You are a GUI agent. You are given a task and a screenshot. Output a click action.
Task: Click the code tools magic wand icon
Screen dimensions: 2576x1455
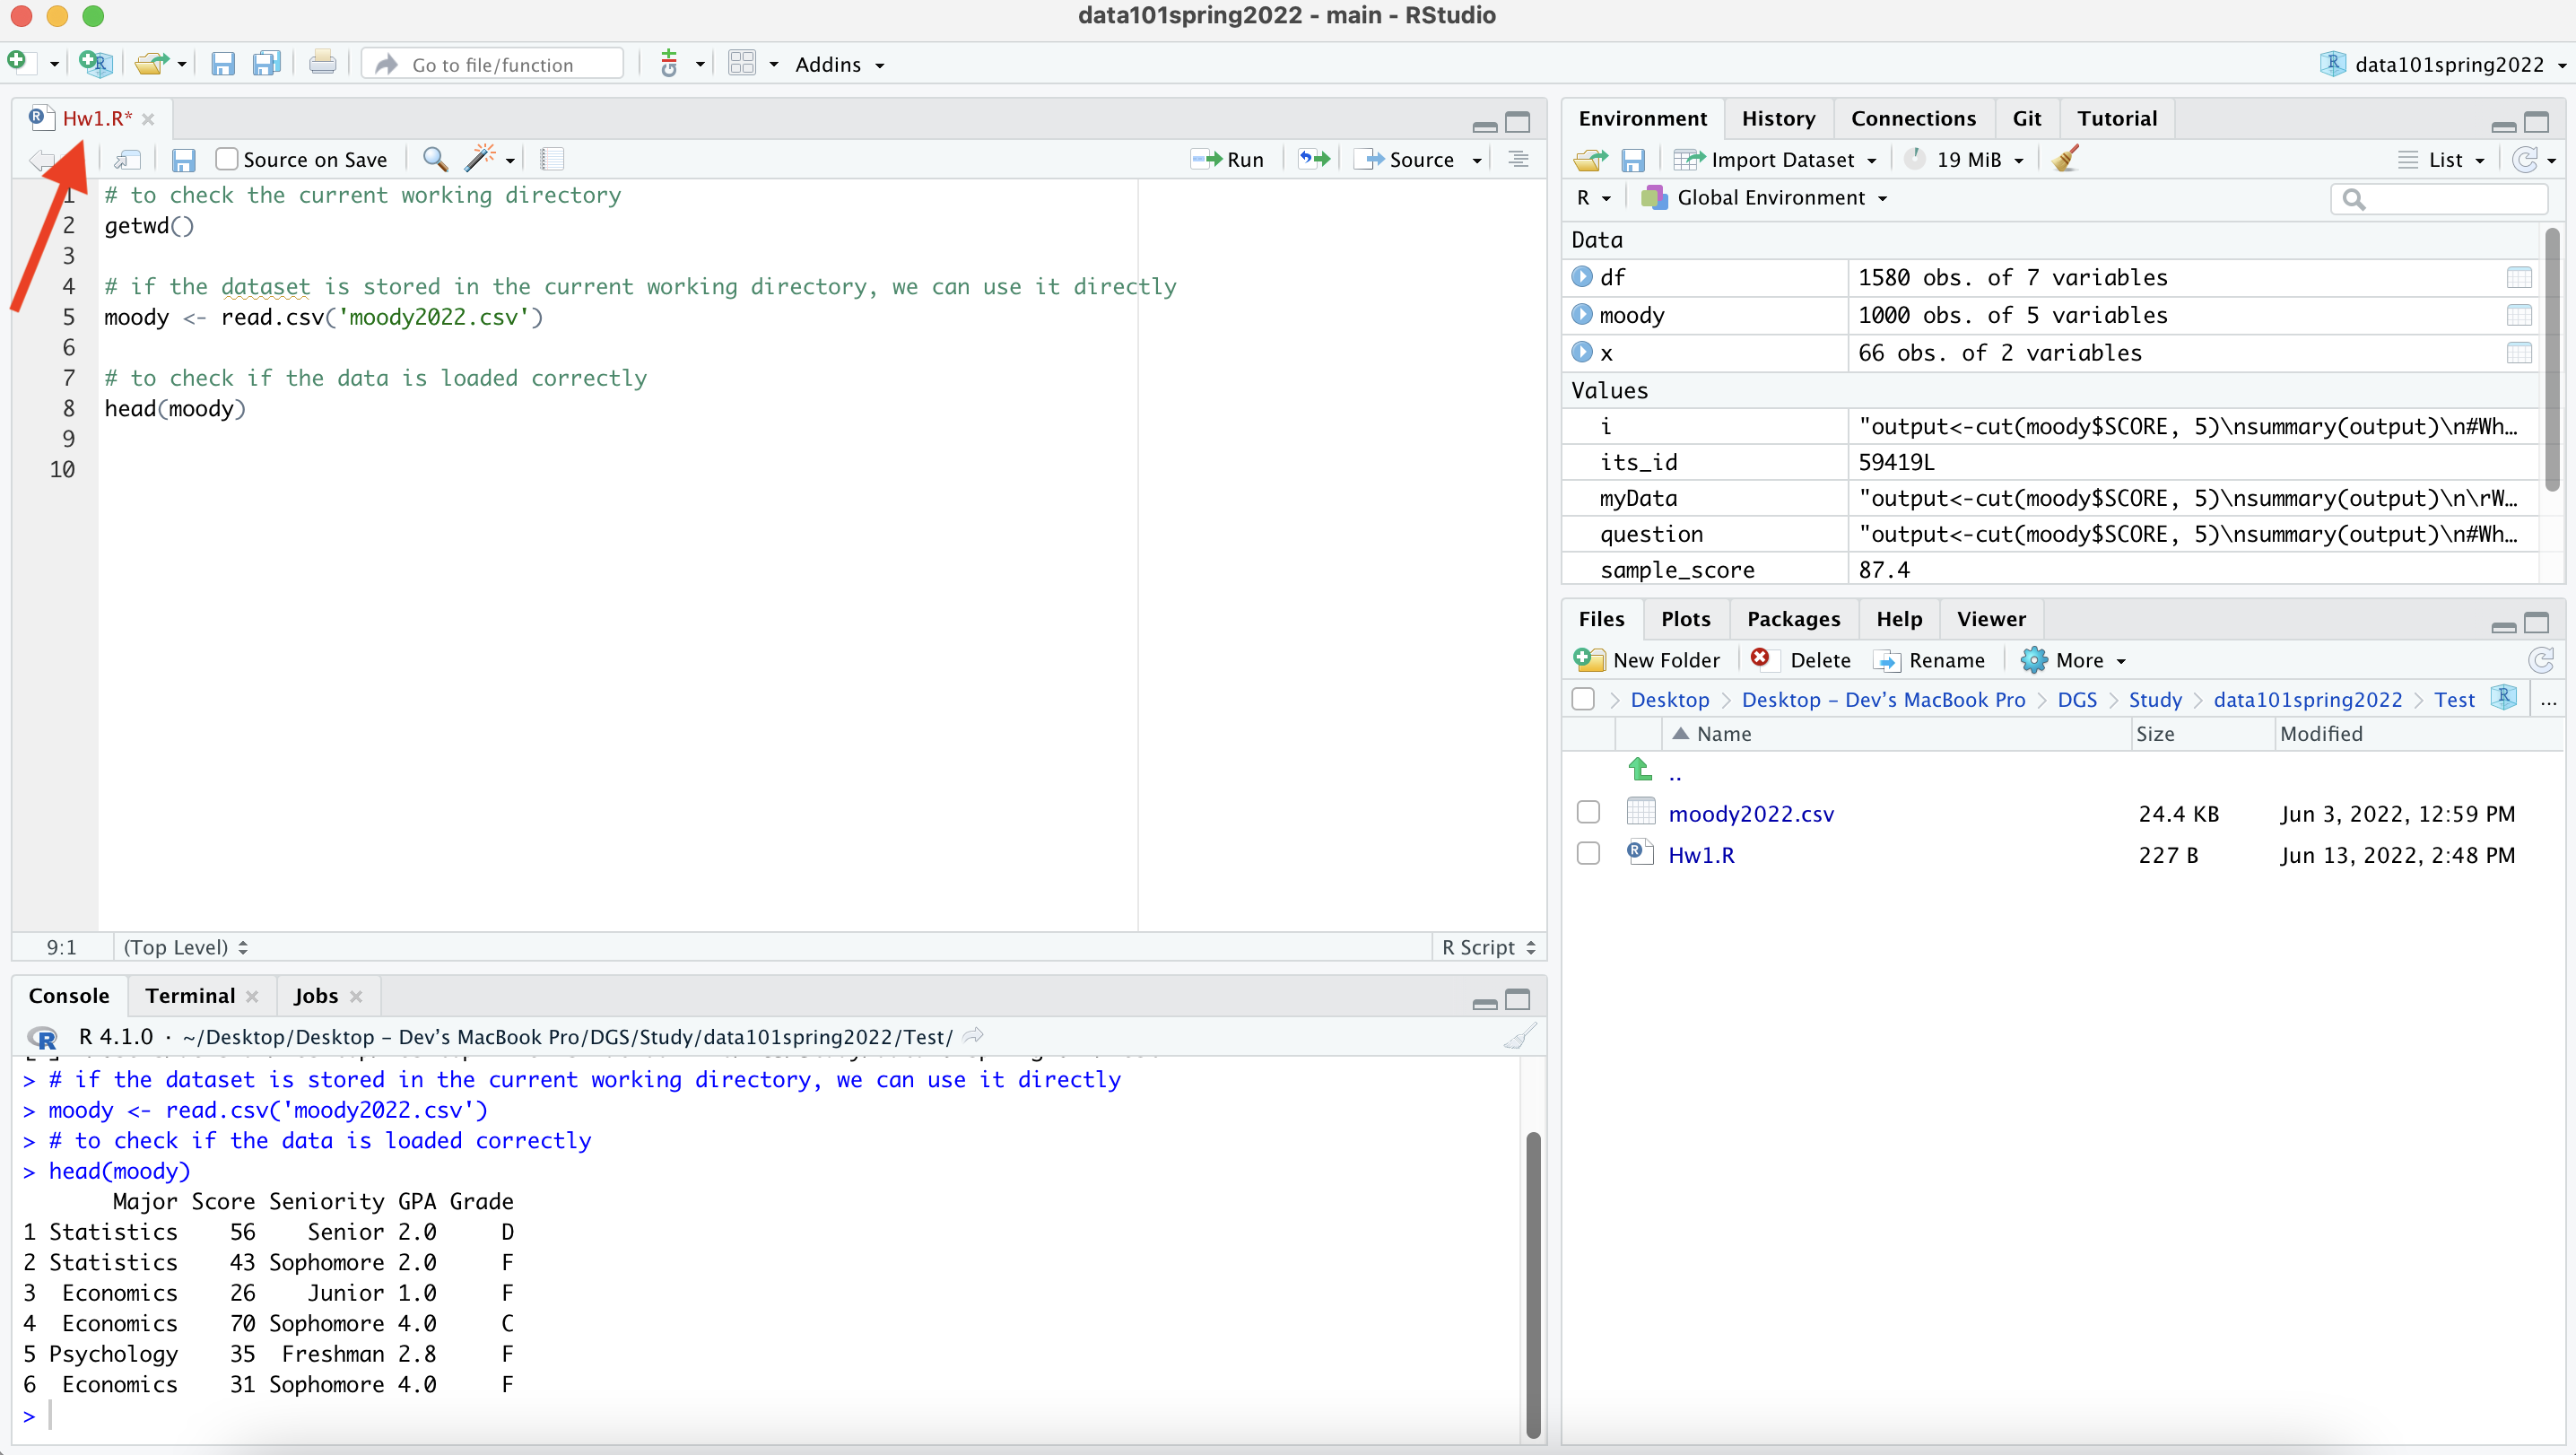tap(481, 160)
